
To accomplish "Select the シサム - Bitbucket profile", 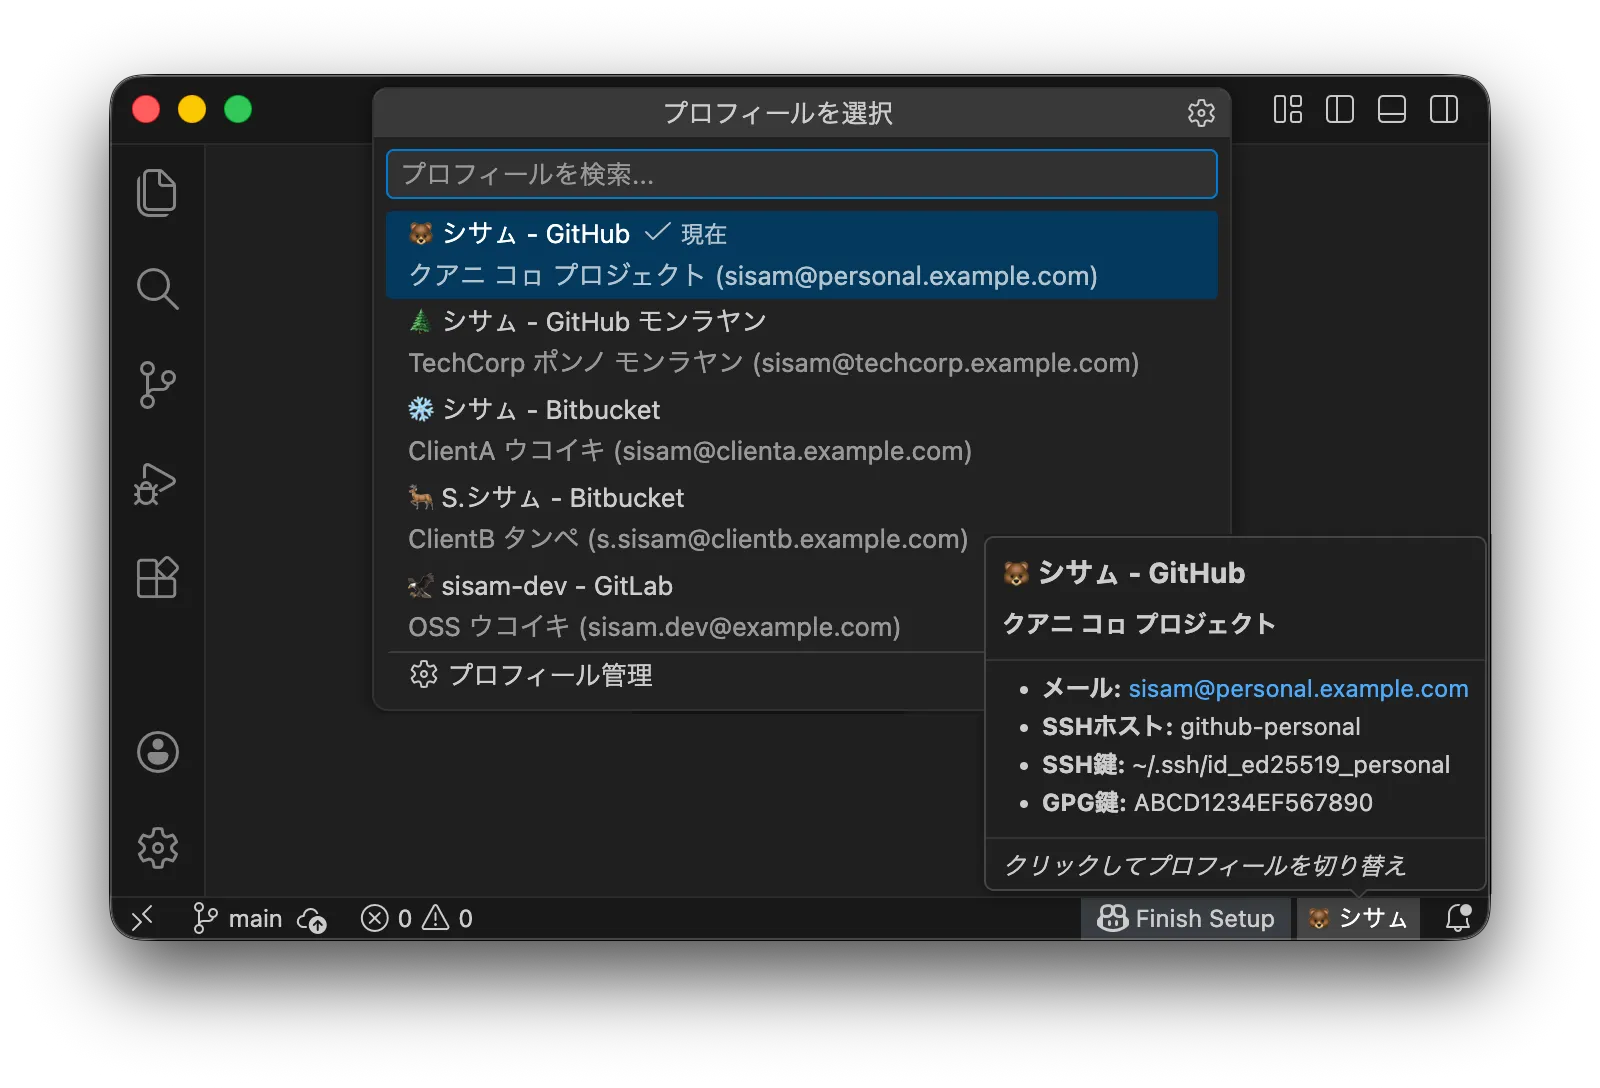I will pyautogui.click(x=802, y=430).
